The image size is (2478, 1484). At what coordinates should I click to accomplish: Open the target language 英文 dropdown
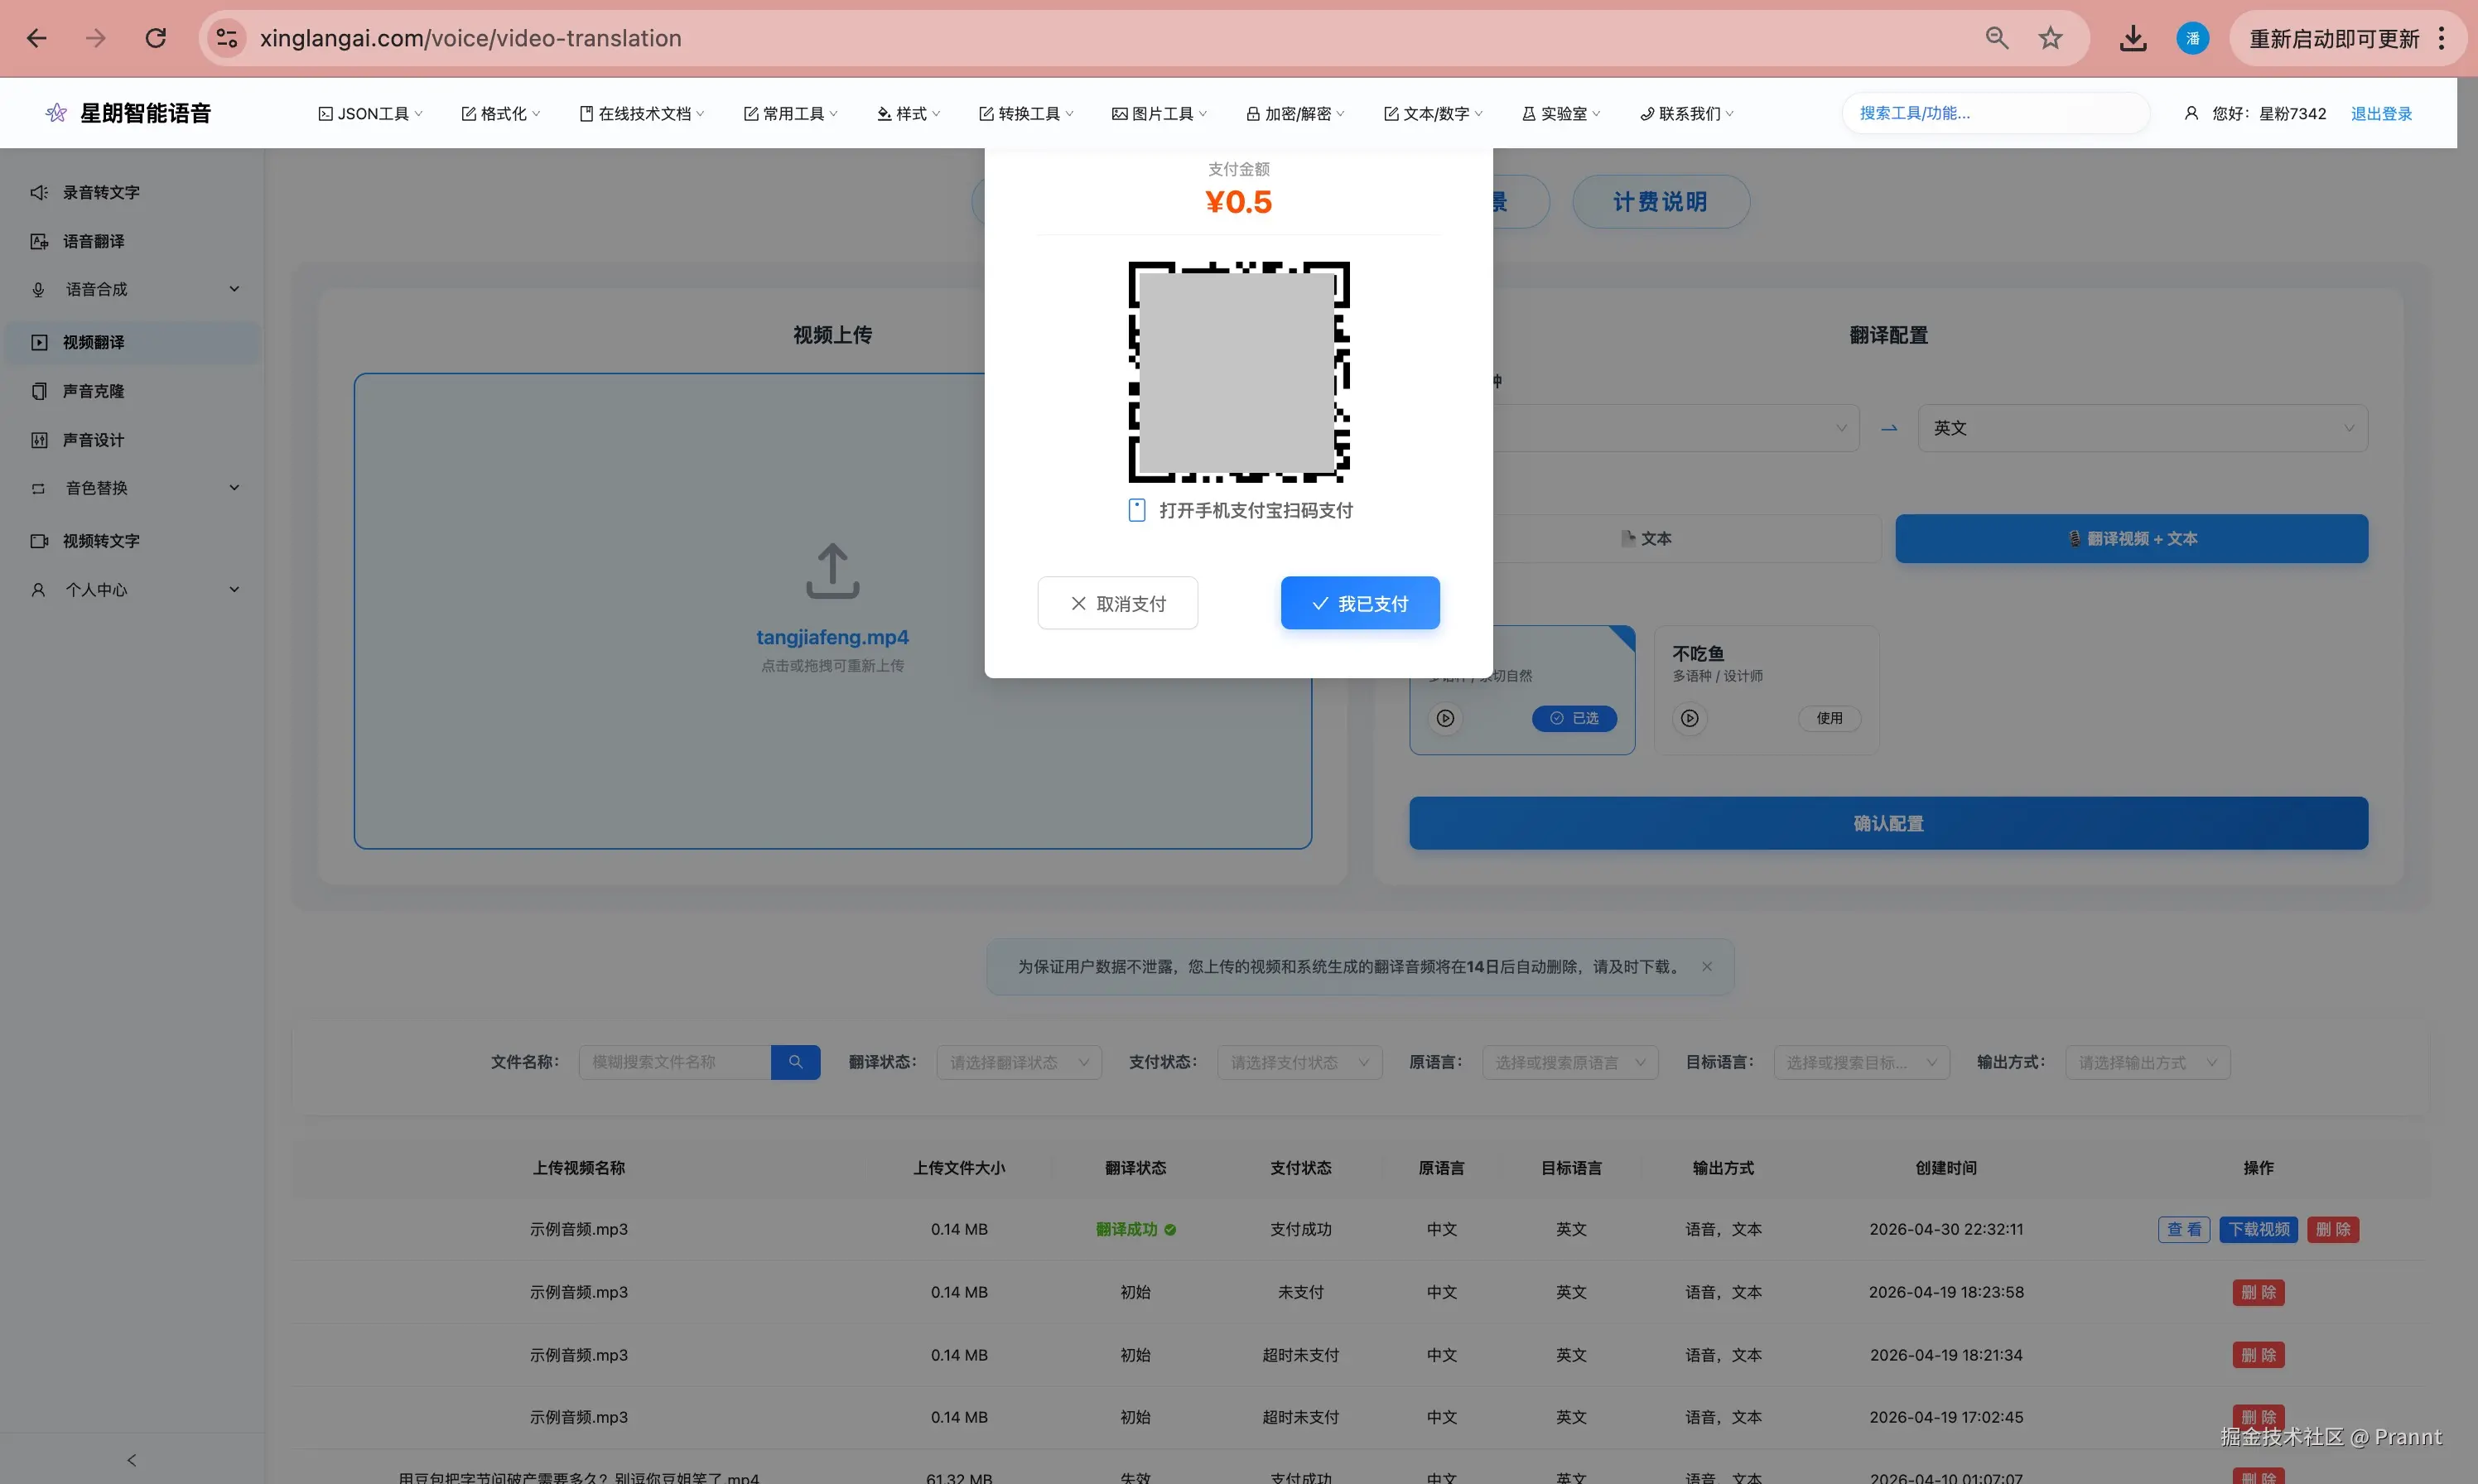(x=2142, y=428)
